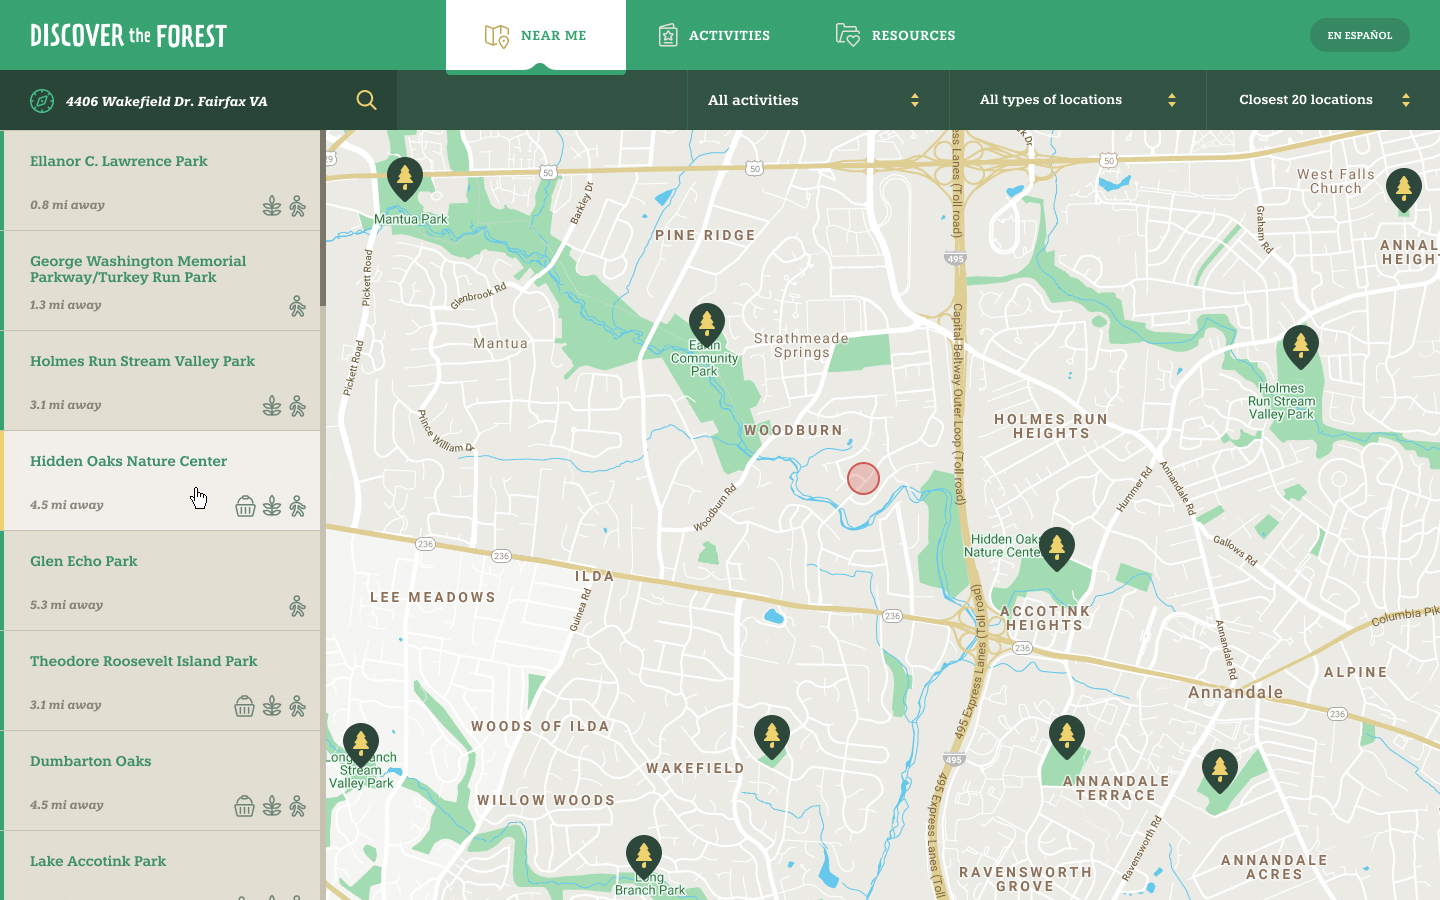Click plant icon for Theodore Roosevelt Island Park
This screenshot has height=900, width=1440.
tap(272, 706)
